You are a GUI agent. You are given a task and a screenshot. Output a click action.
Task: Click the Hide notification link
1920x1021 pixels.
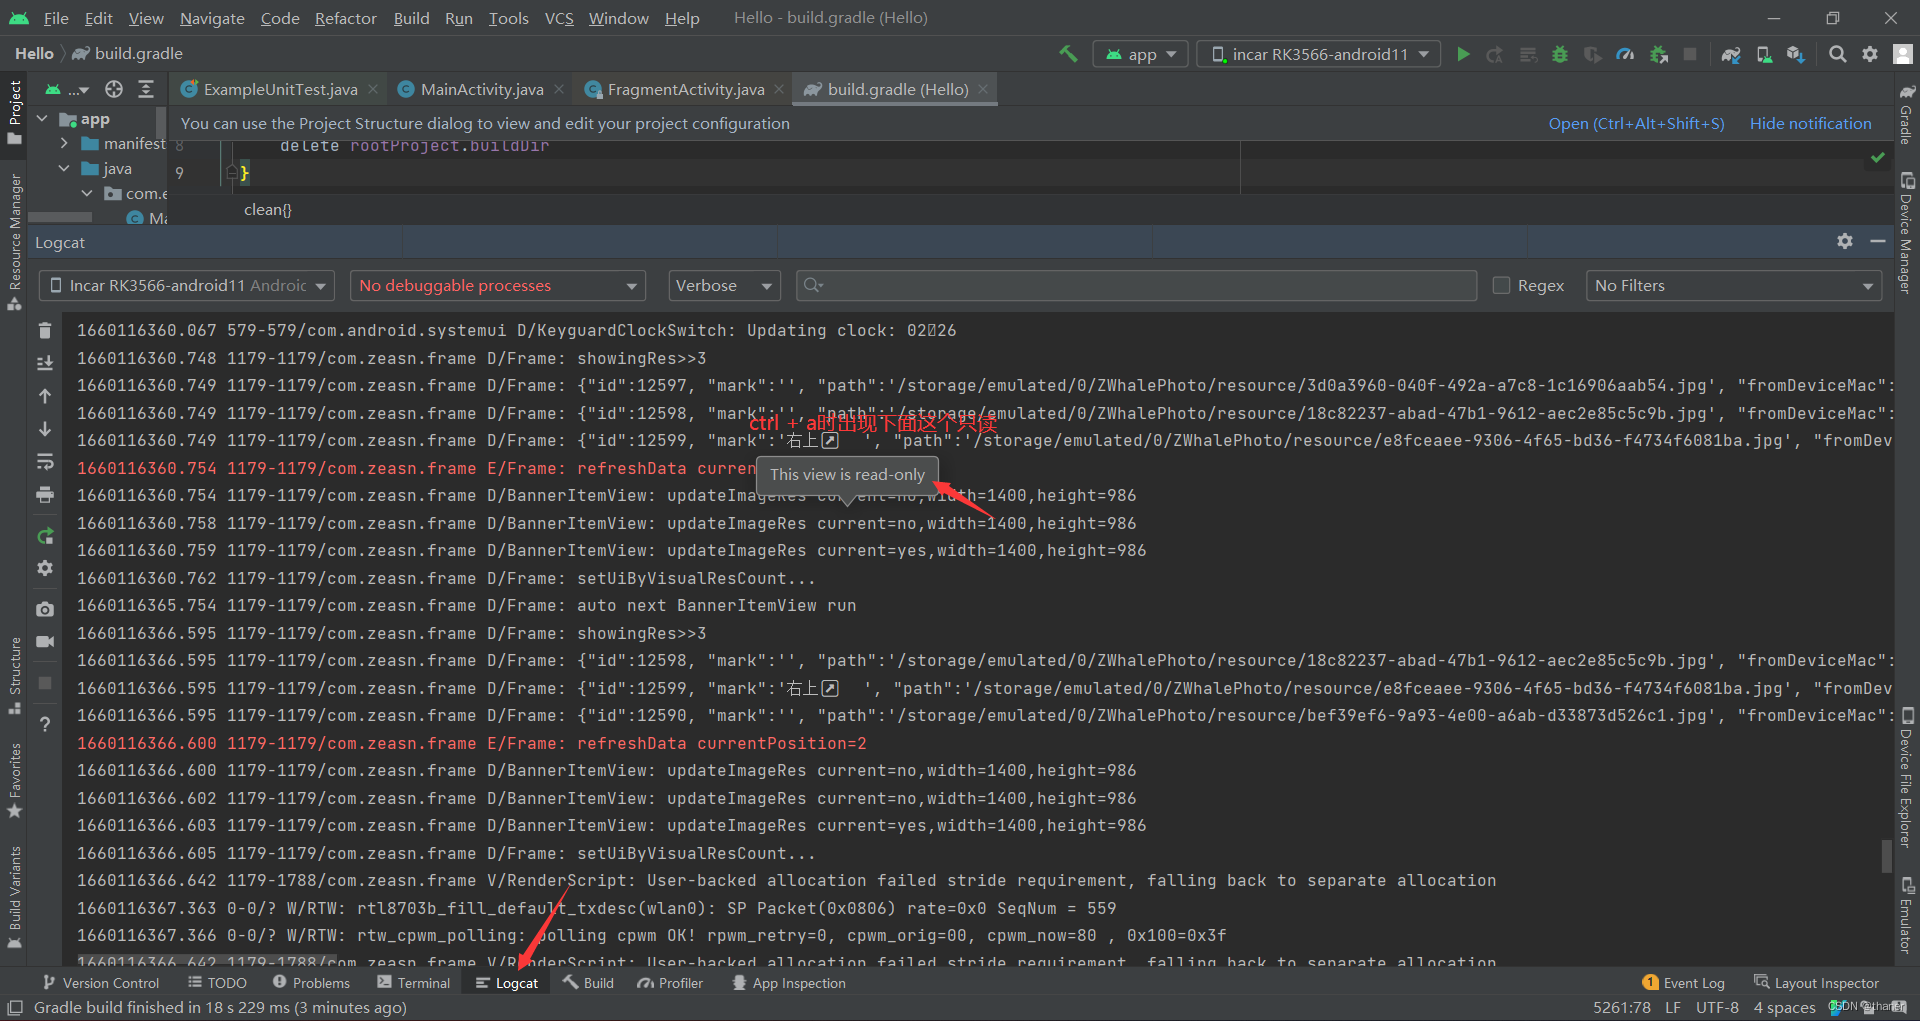coord(1810,123)
